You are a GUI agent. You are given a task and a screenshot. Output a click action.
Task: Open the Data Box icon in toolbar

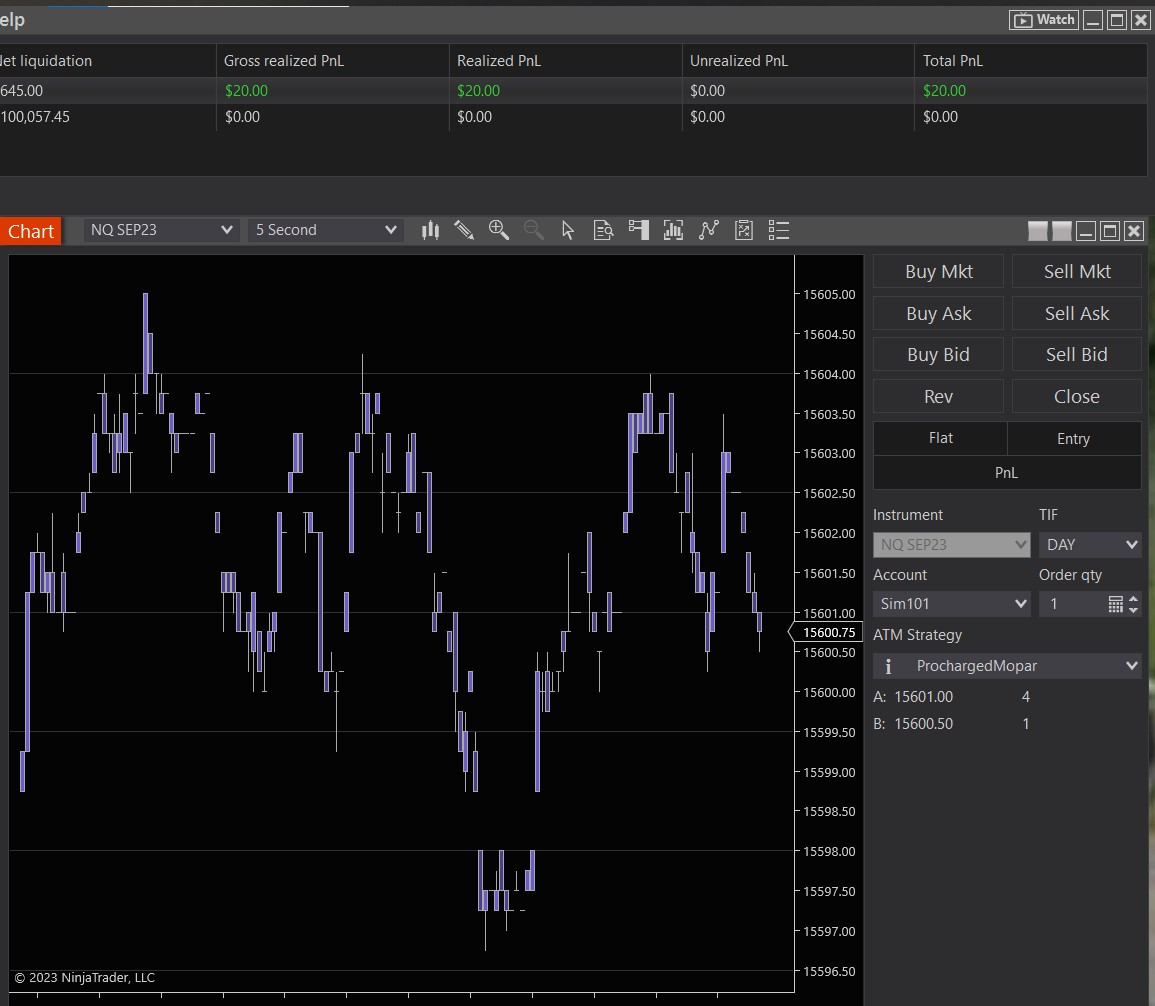pyautogui.click(x=603, y=231)
